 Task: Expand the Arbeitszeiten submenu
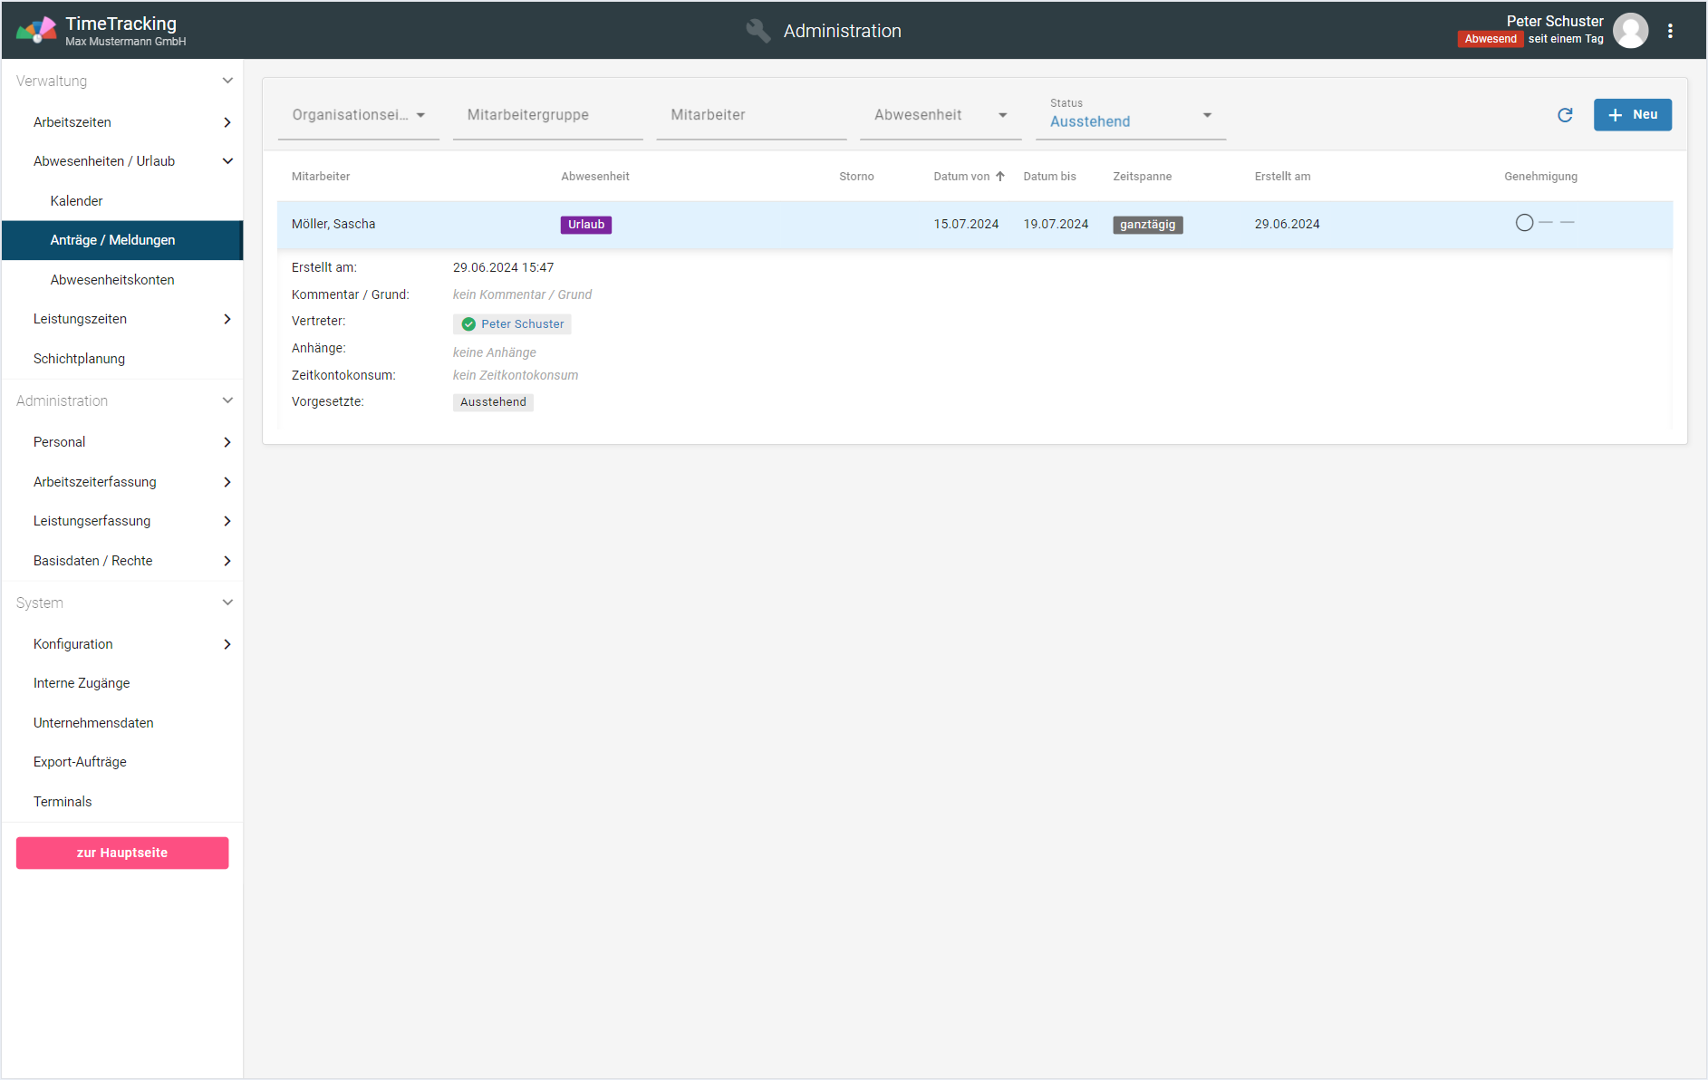[x=227, y=122]
